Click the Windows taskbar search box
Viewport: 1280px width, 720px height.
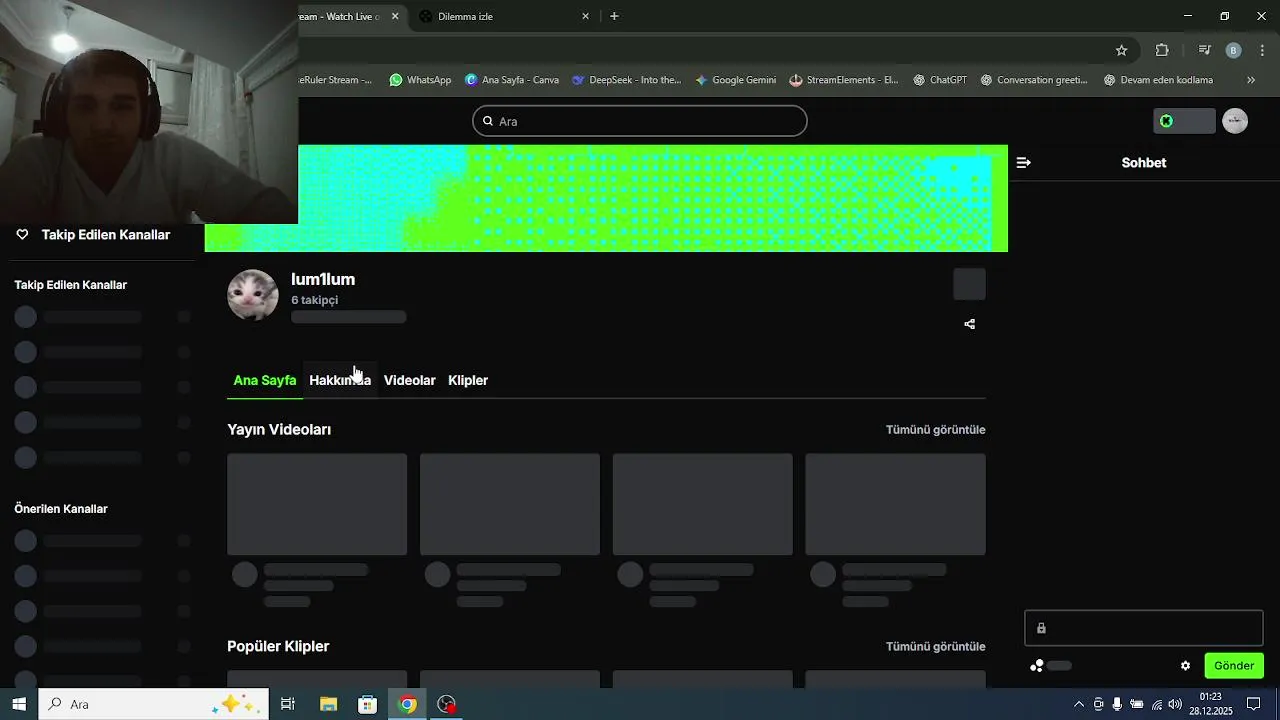click(153, 704)
